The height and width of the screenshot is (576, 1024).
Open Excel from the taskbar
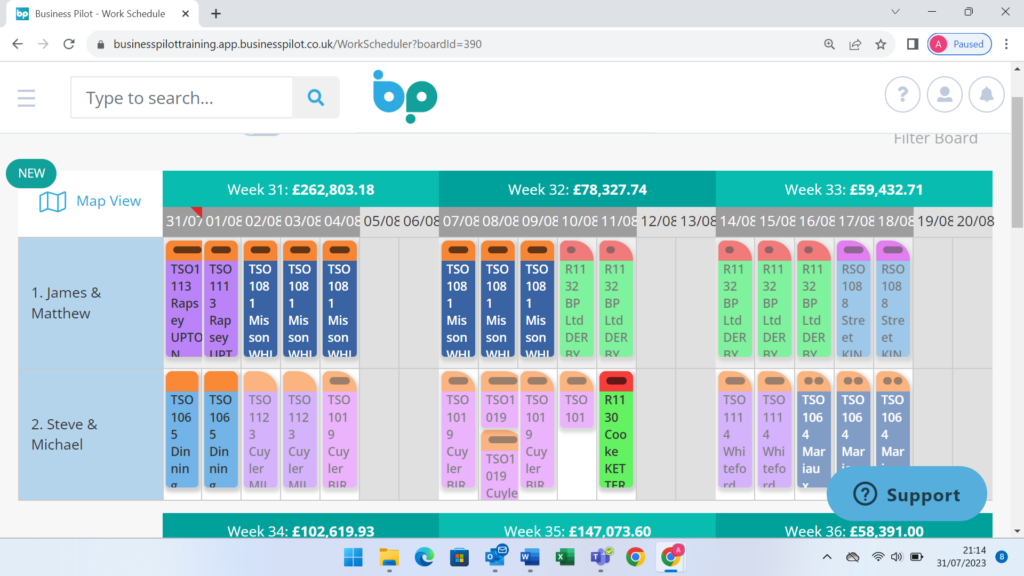pos(565,557)
